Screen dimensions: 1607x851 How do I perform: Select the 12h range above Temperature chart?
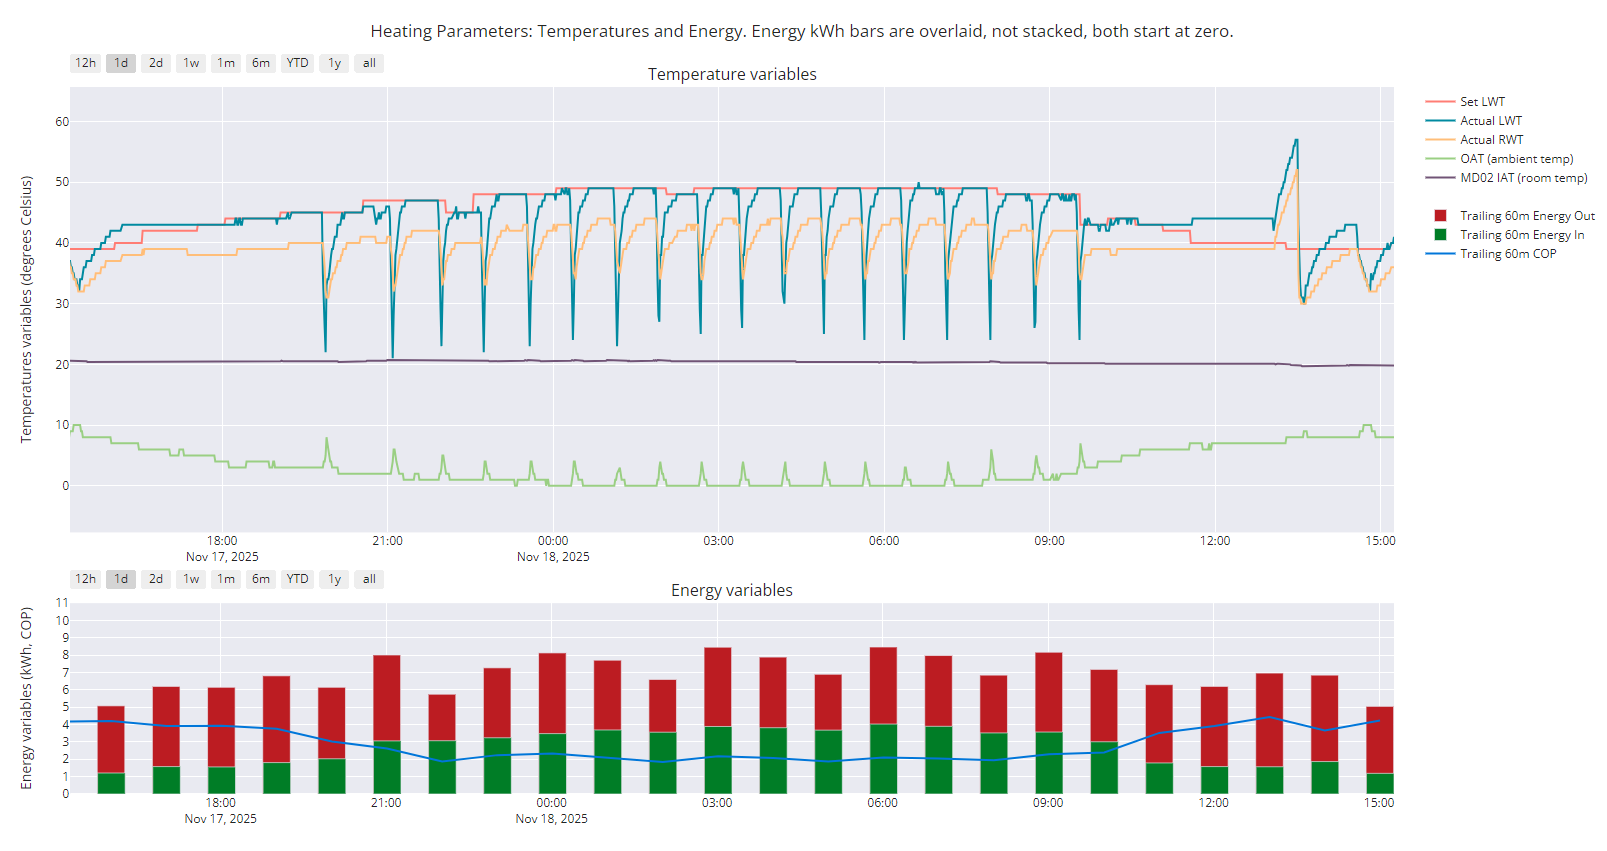point(85,63)
